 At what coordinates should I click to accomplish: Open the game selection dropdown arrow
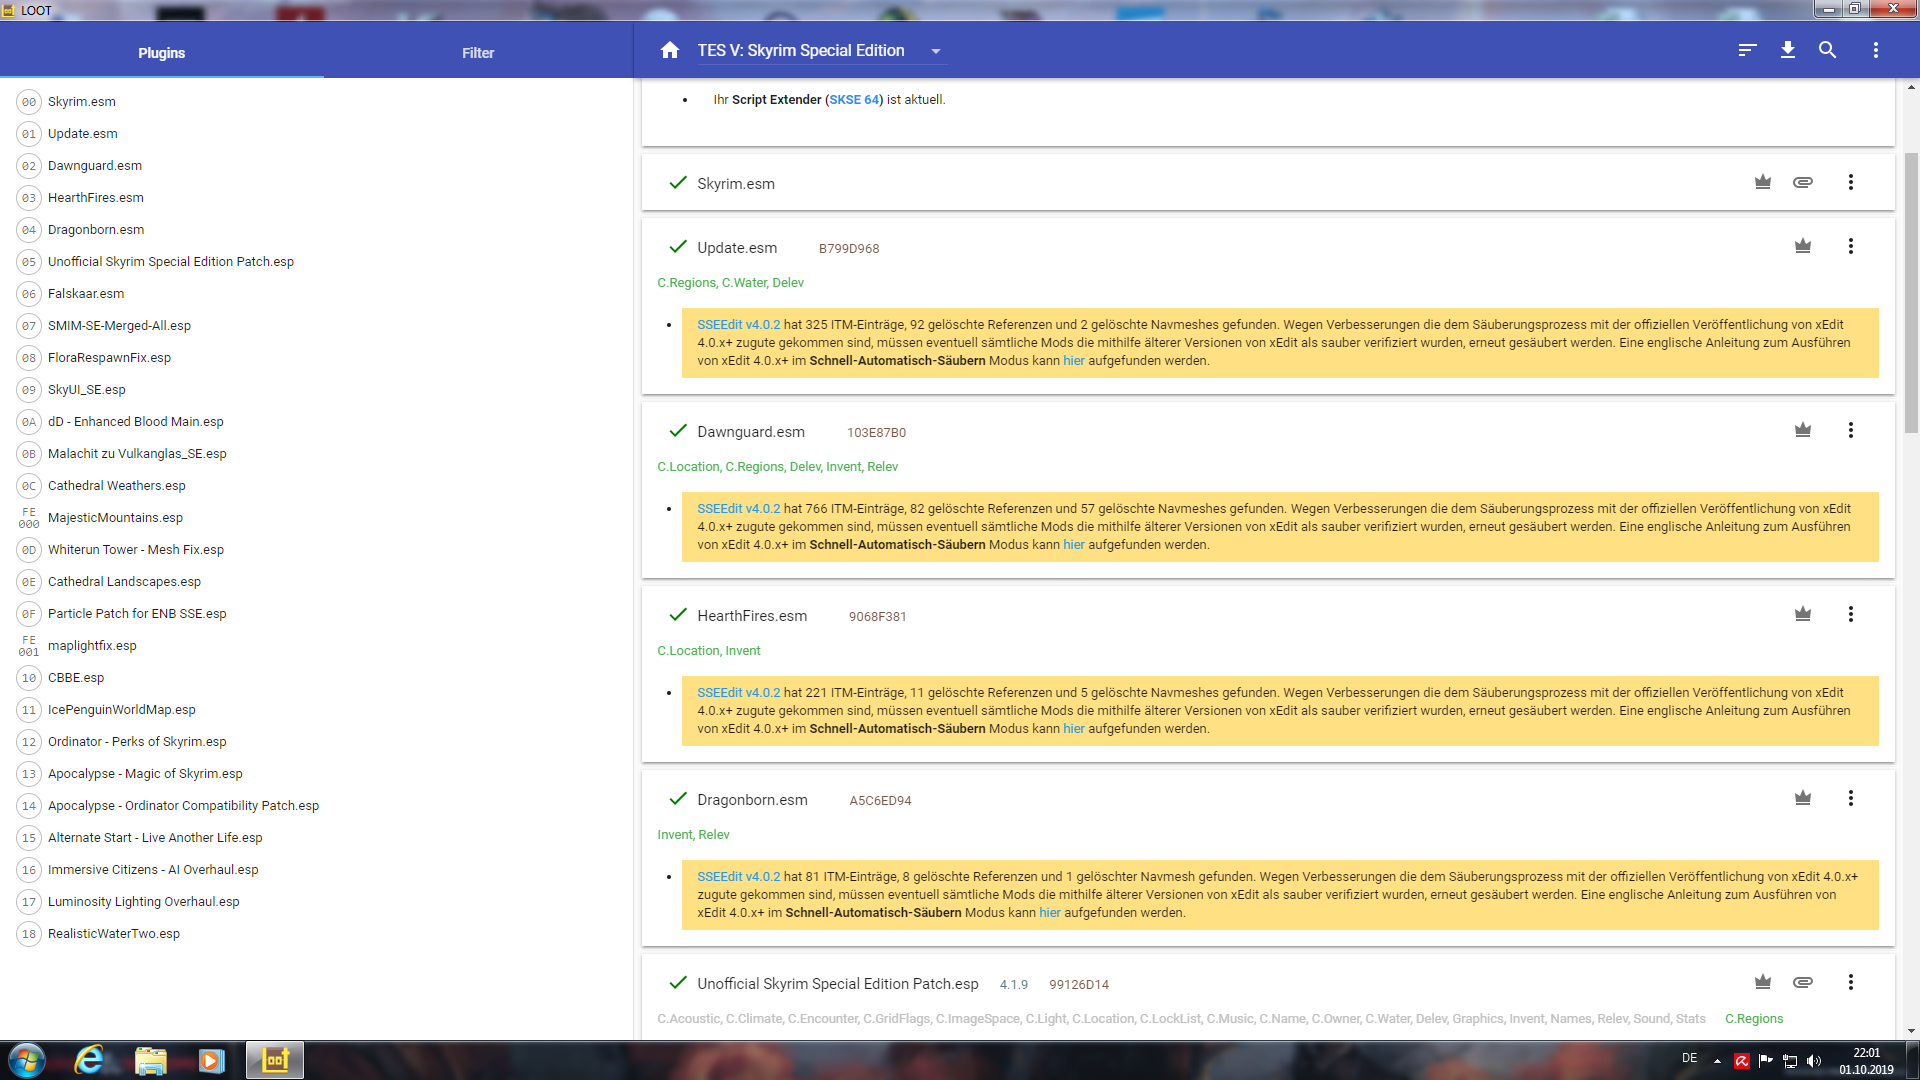(936, 51)
